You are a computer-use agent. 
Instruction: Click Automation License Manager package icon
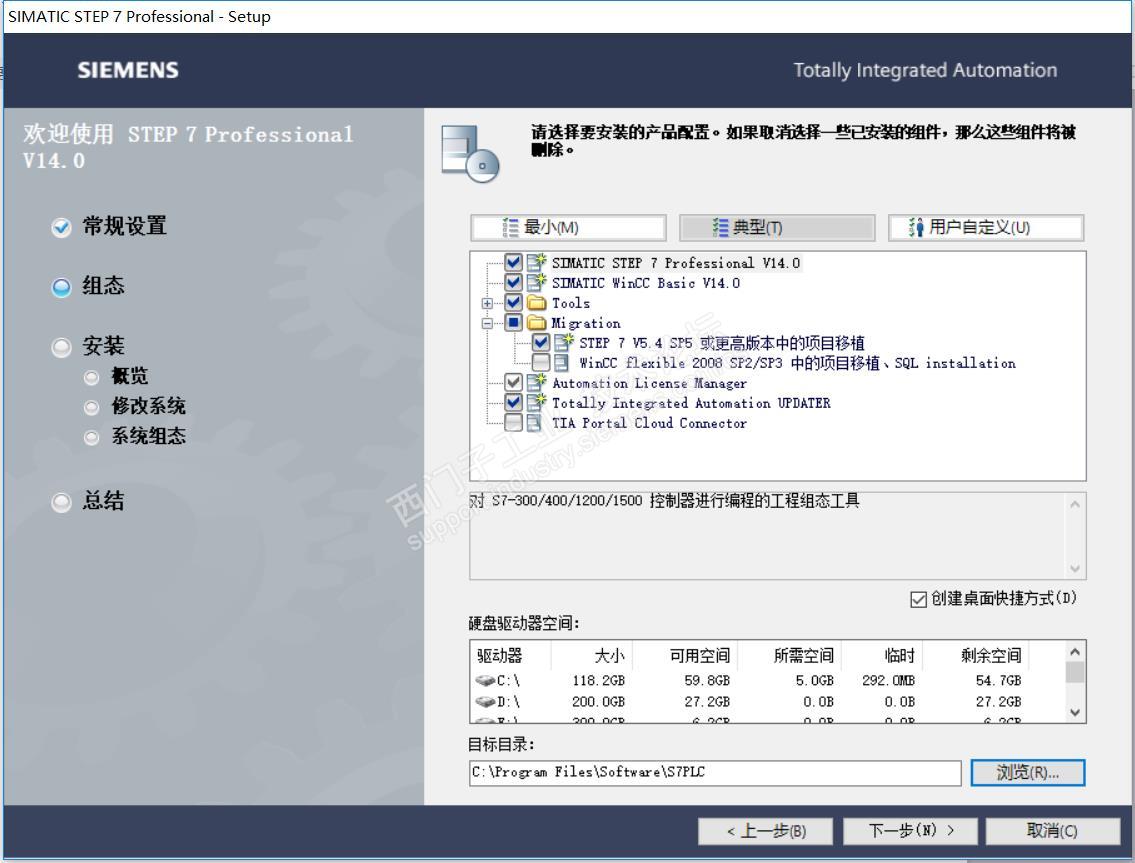536,382
